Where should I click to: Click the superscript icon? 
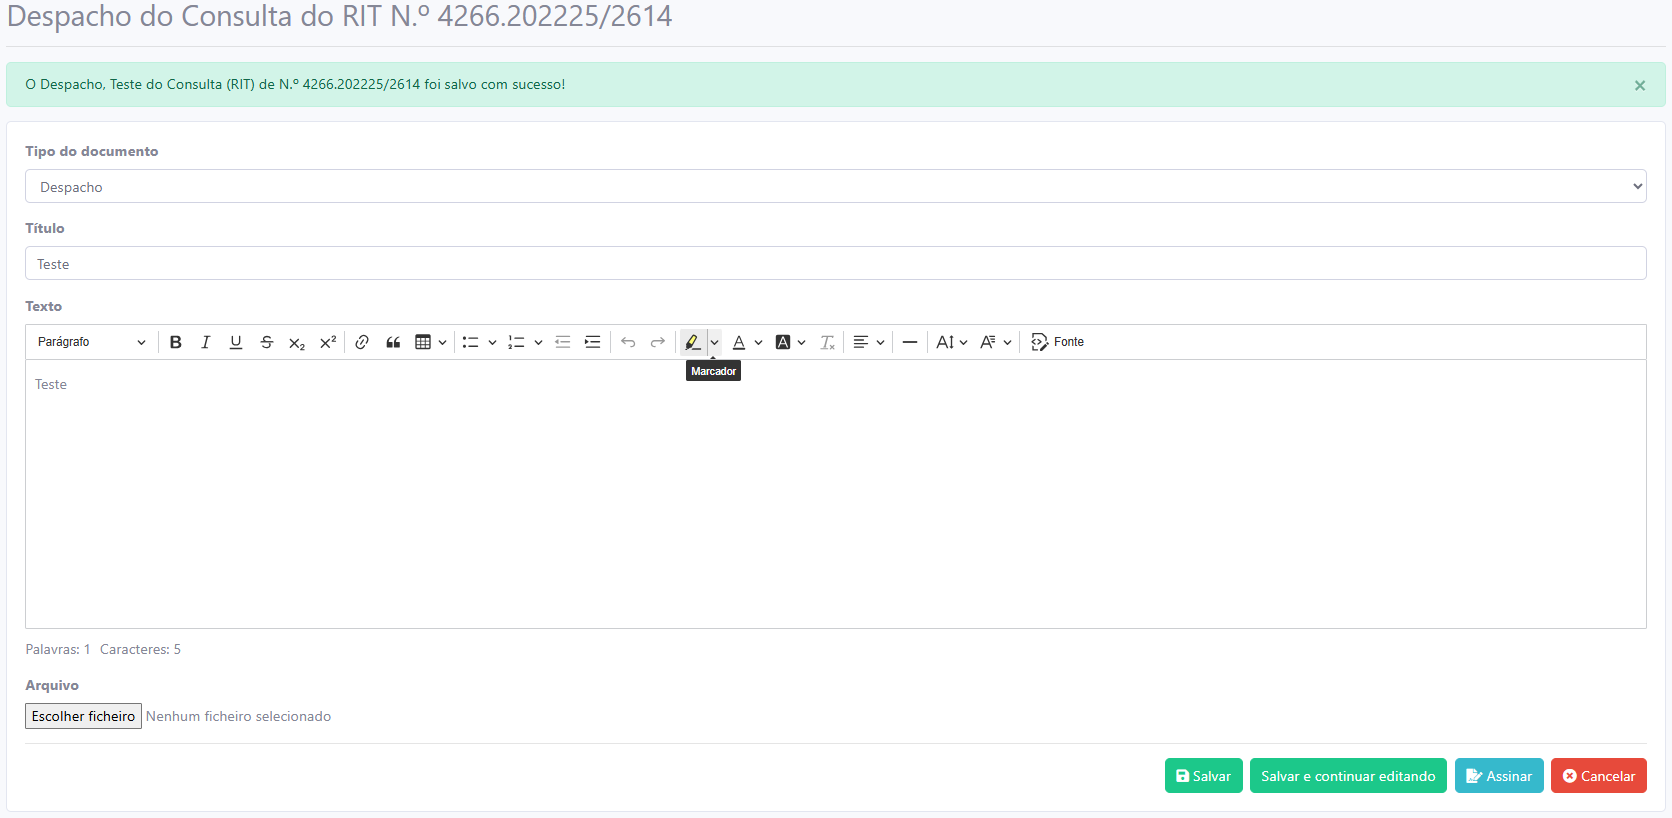click(328, 342)
